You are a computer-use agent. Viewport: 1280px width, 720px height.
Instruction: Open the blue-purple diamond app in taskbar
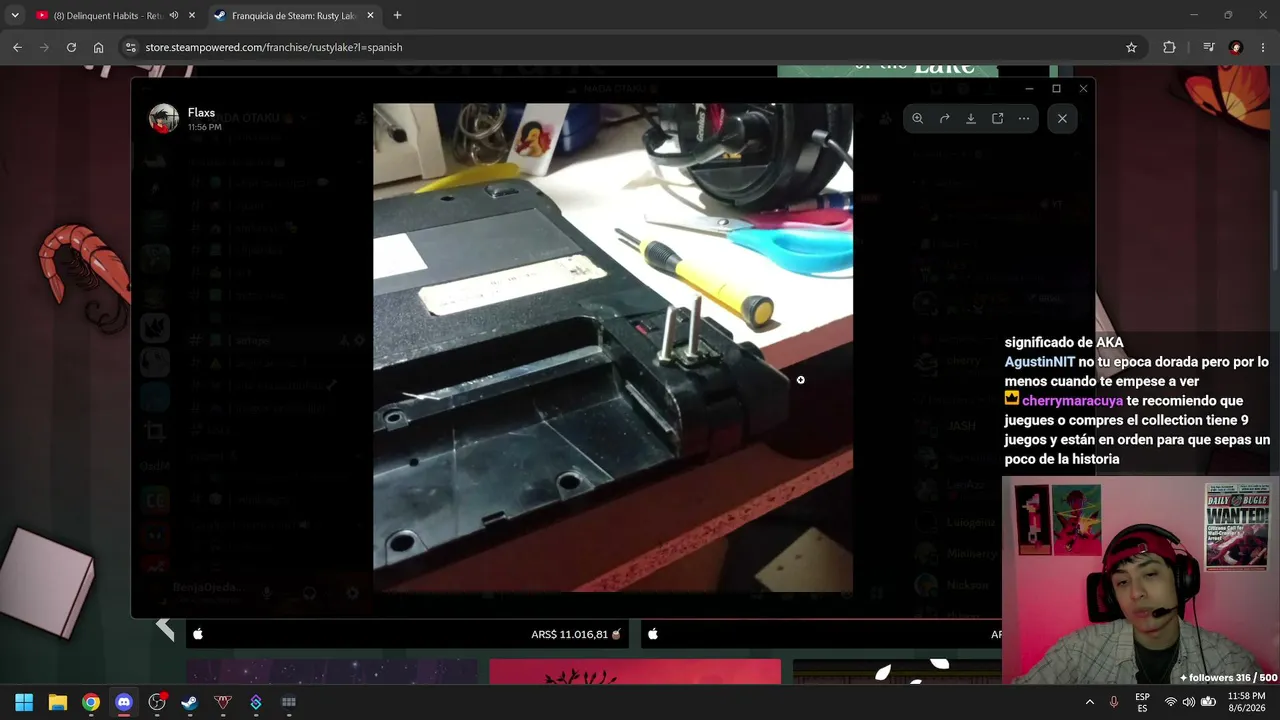tap(256, 702)
